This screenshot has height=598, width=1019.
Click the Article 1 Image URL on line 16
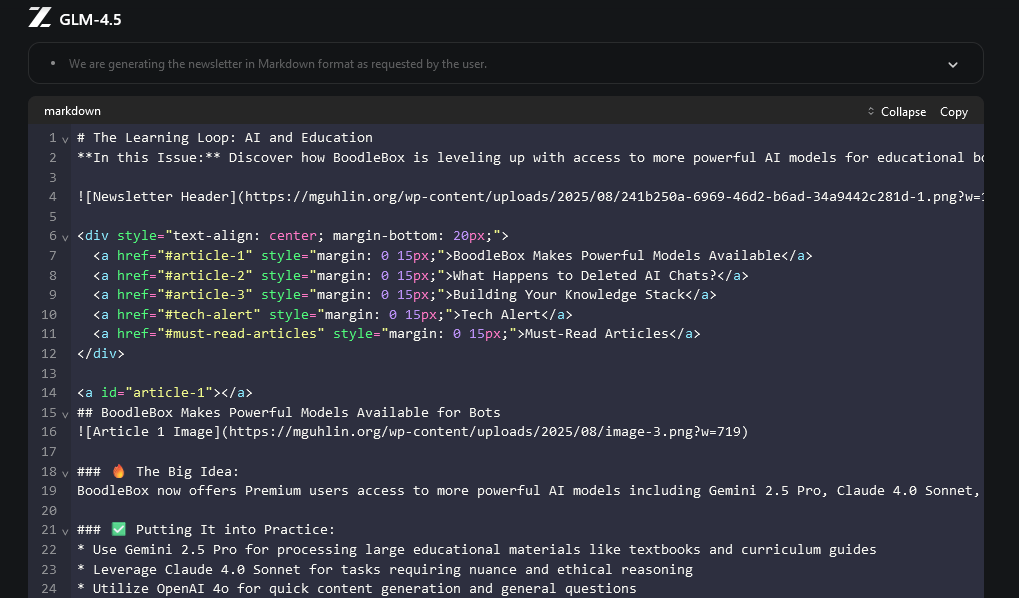484,432
